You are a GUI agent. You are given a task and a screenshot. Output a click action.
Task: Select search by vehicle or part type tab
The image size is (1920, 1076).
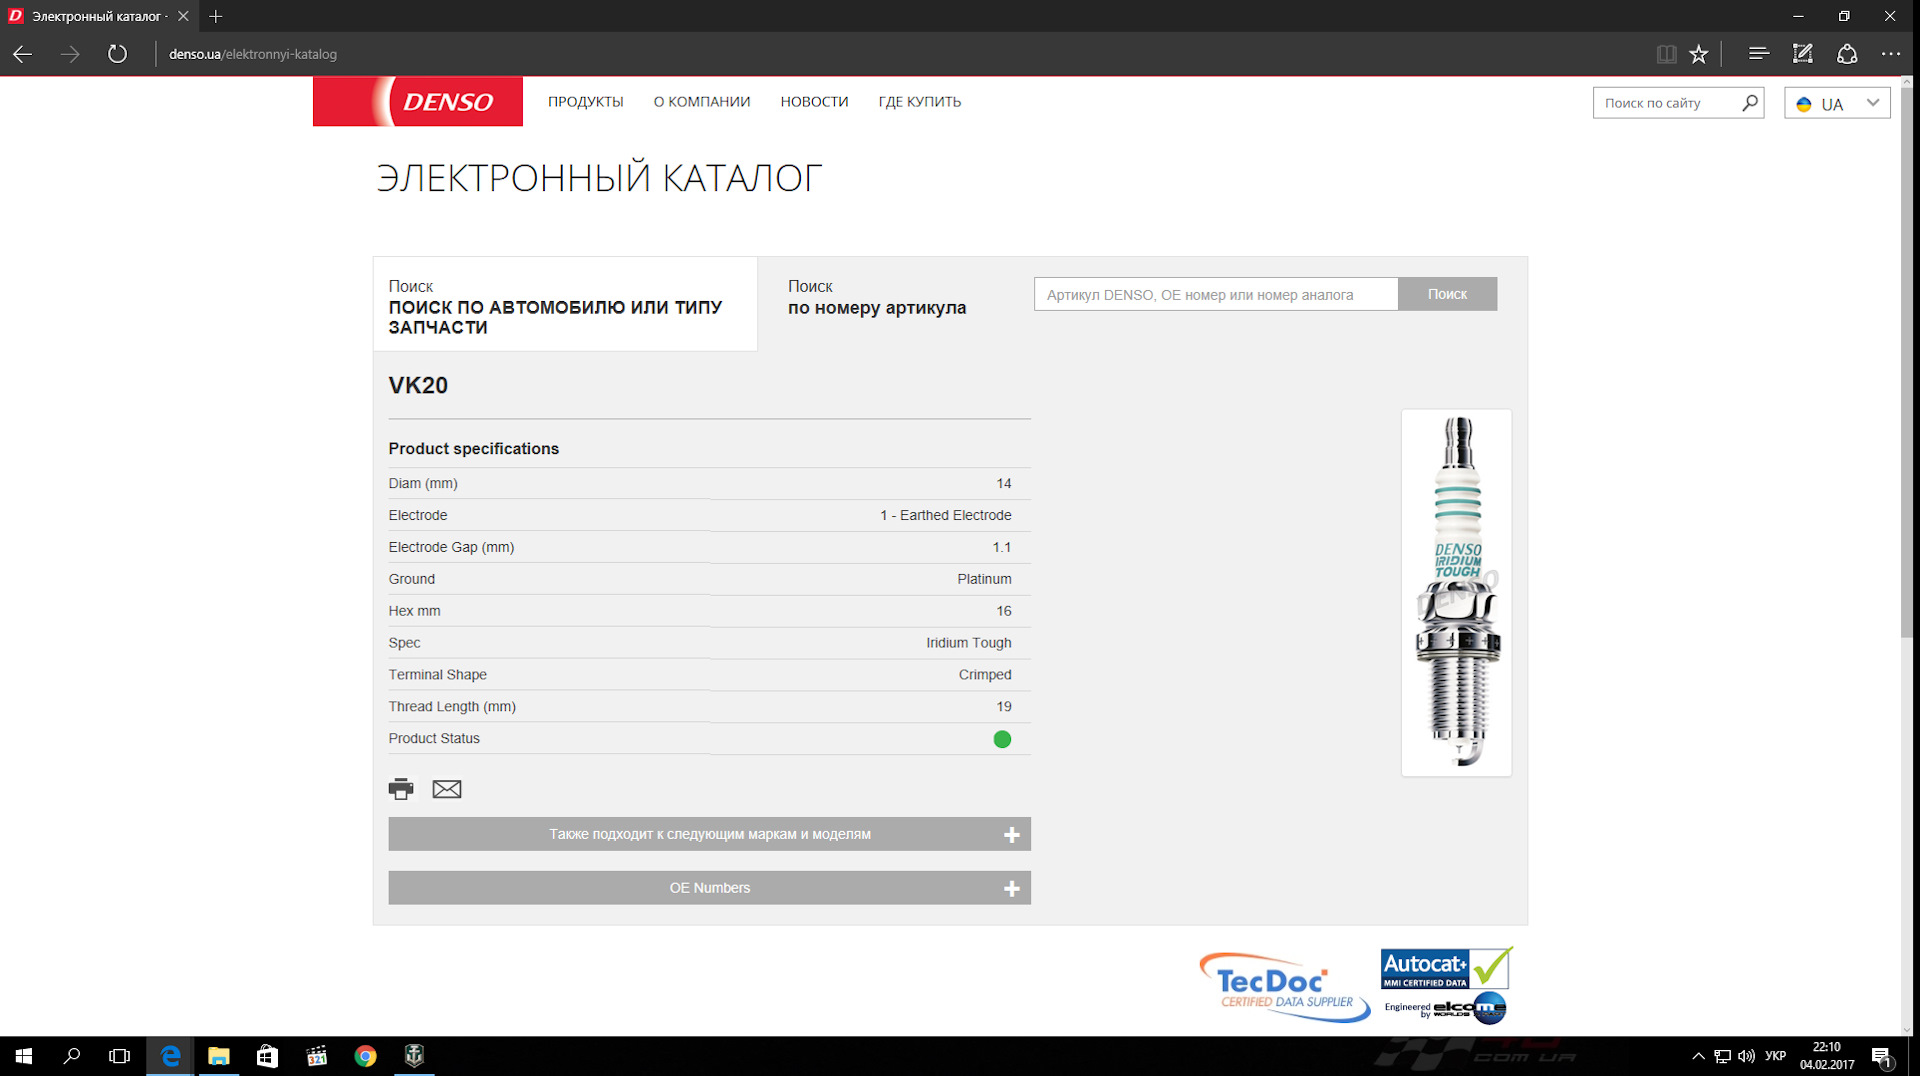(565, 305)
